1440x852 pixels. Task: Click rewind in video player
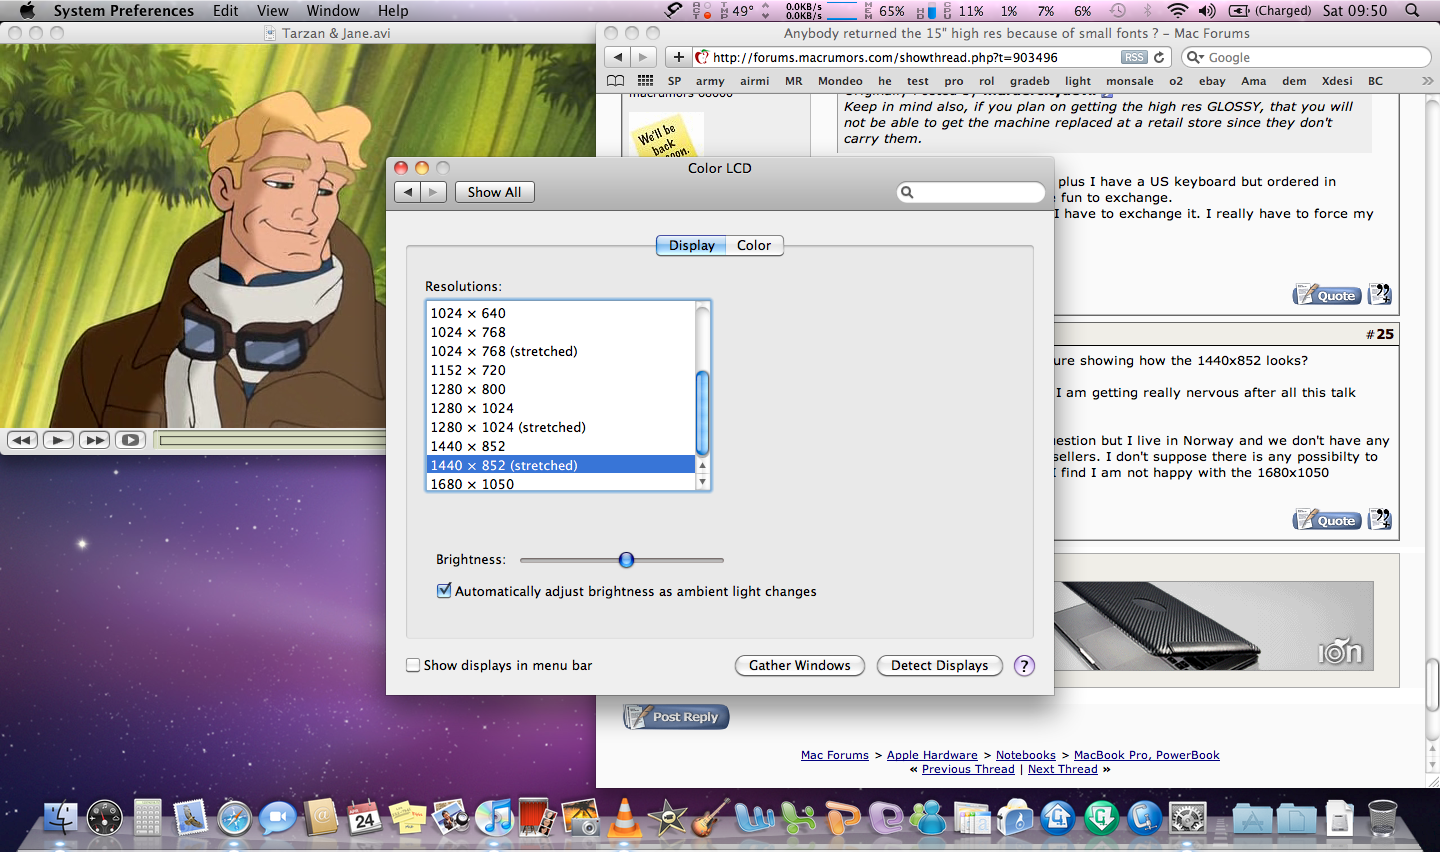coord(23,440)
